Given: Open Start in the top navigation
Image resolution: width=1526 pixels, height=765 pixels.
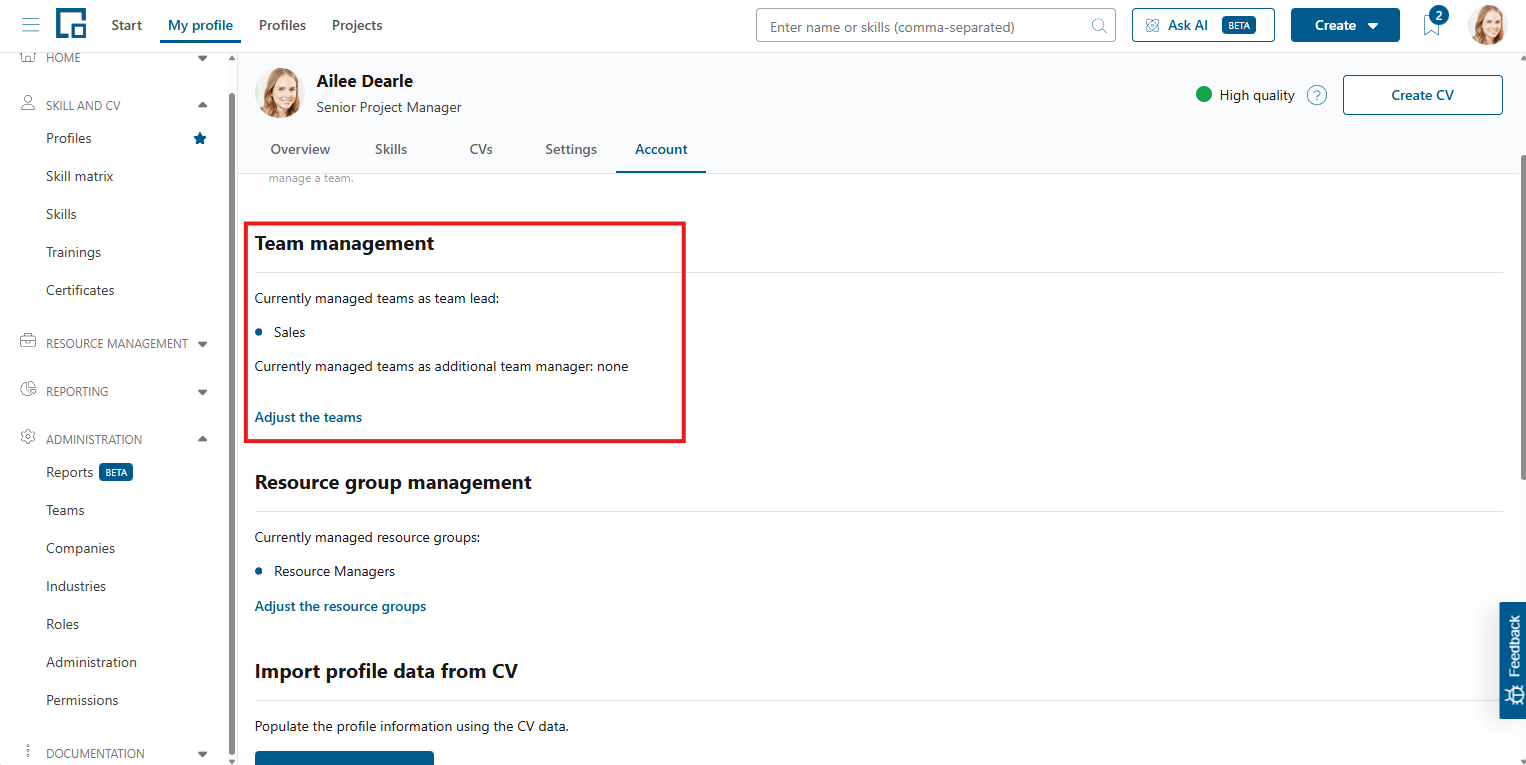Looking at the screenshot, I should tap(126, 25).
